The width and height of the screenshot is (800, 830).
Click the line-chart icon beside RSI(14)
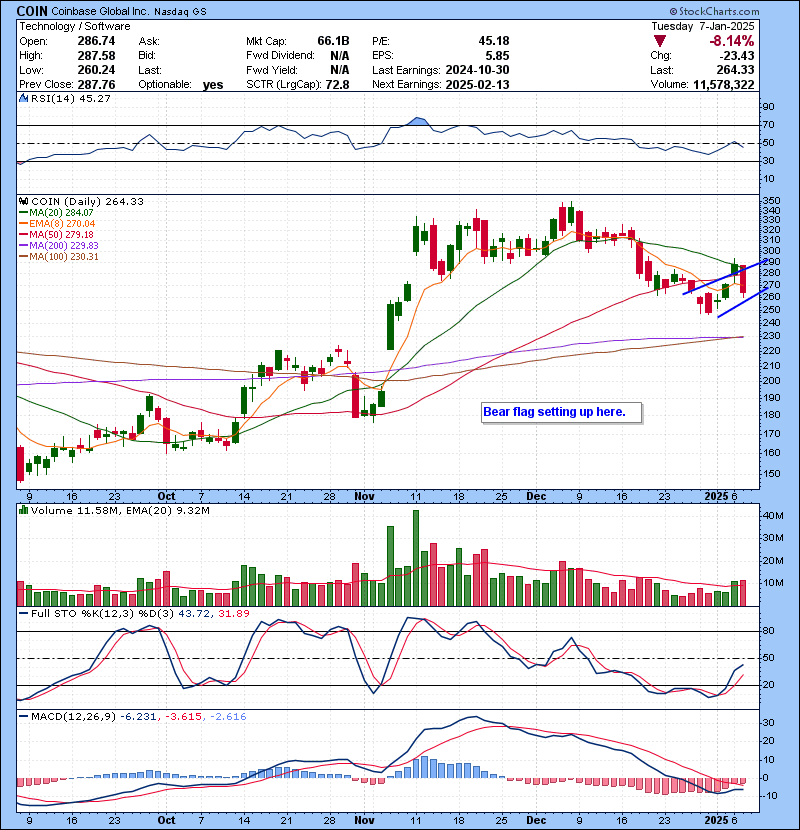[x=23, y=98]
